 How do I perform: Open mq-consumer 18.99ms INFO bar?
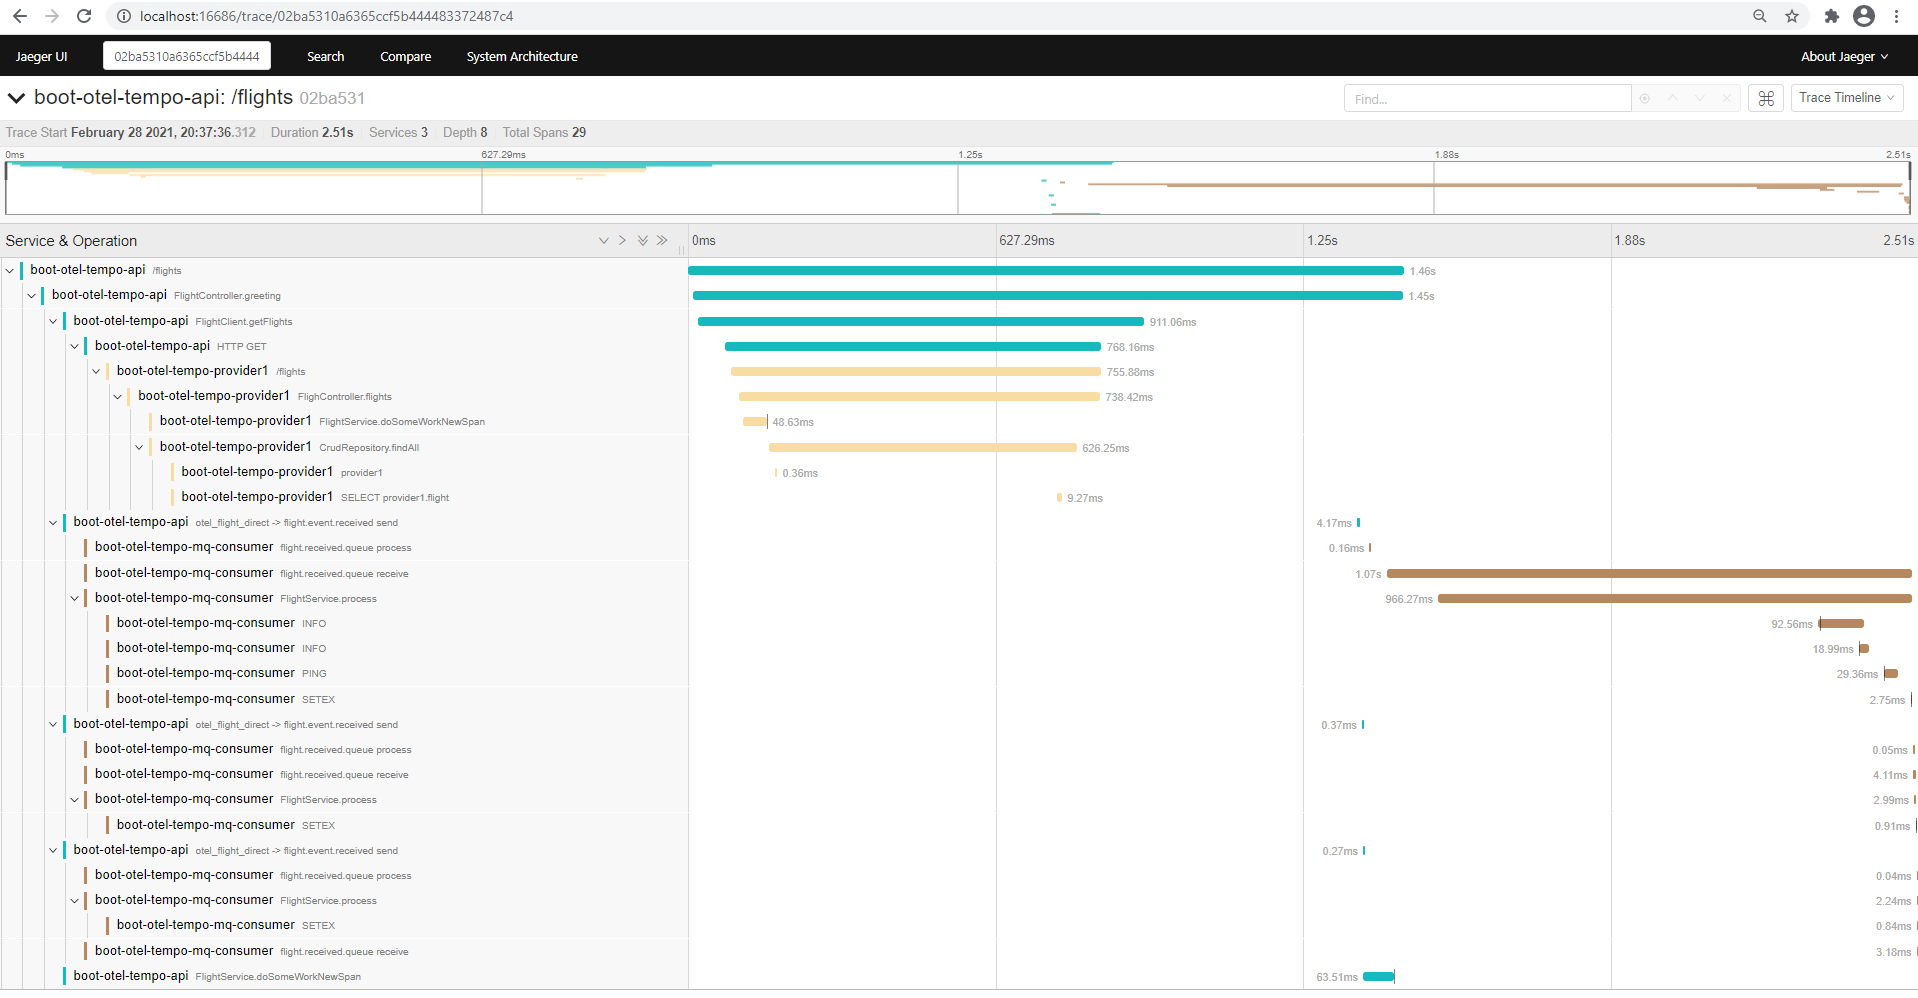click(x=1864, y=648)
